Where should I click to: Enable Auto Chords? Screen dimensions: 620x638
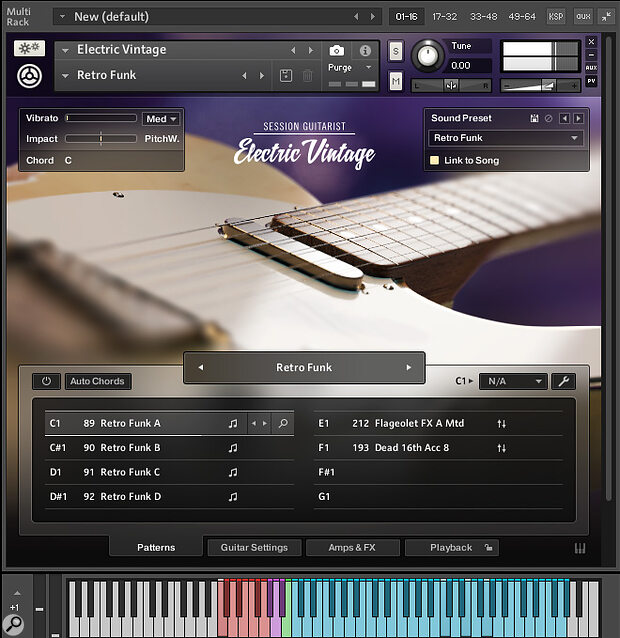click(98, 382)
